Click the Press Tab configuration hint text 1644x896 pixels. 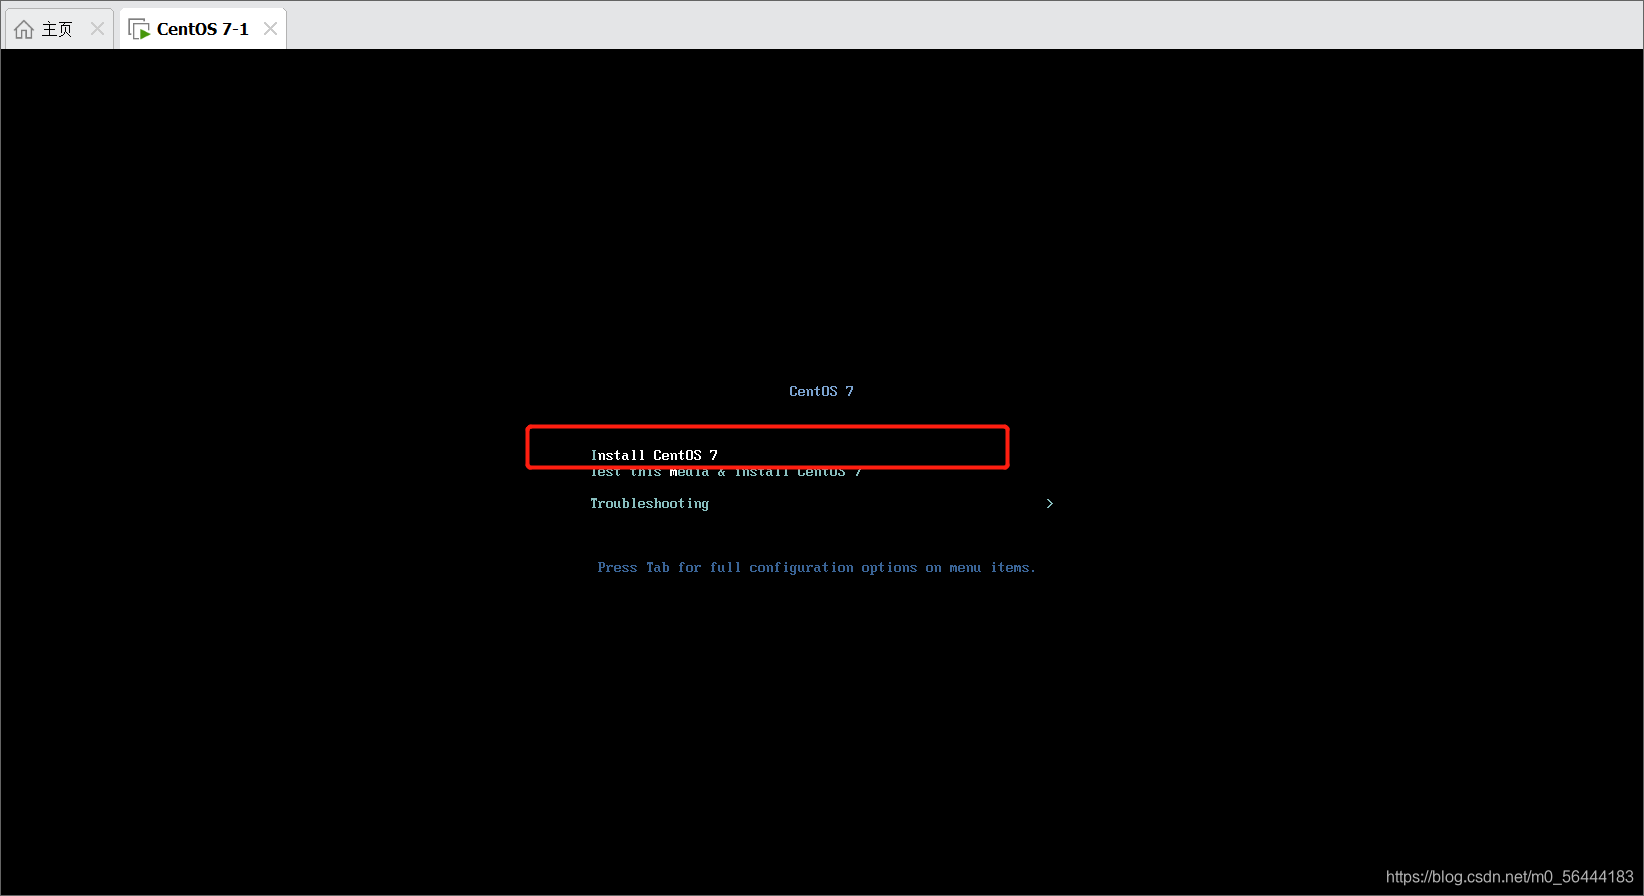816,568
